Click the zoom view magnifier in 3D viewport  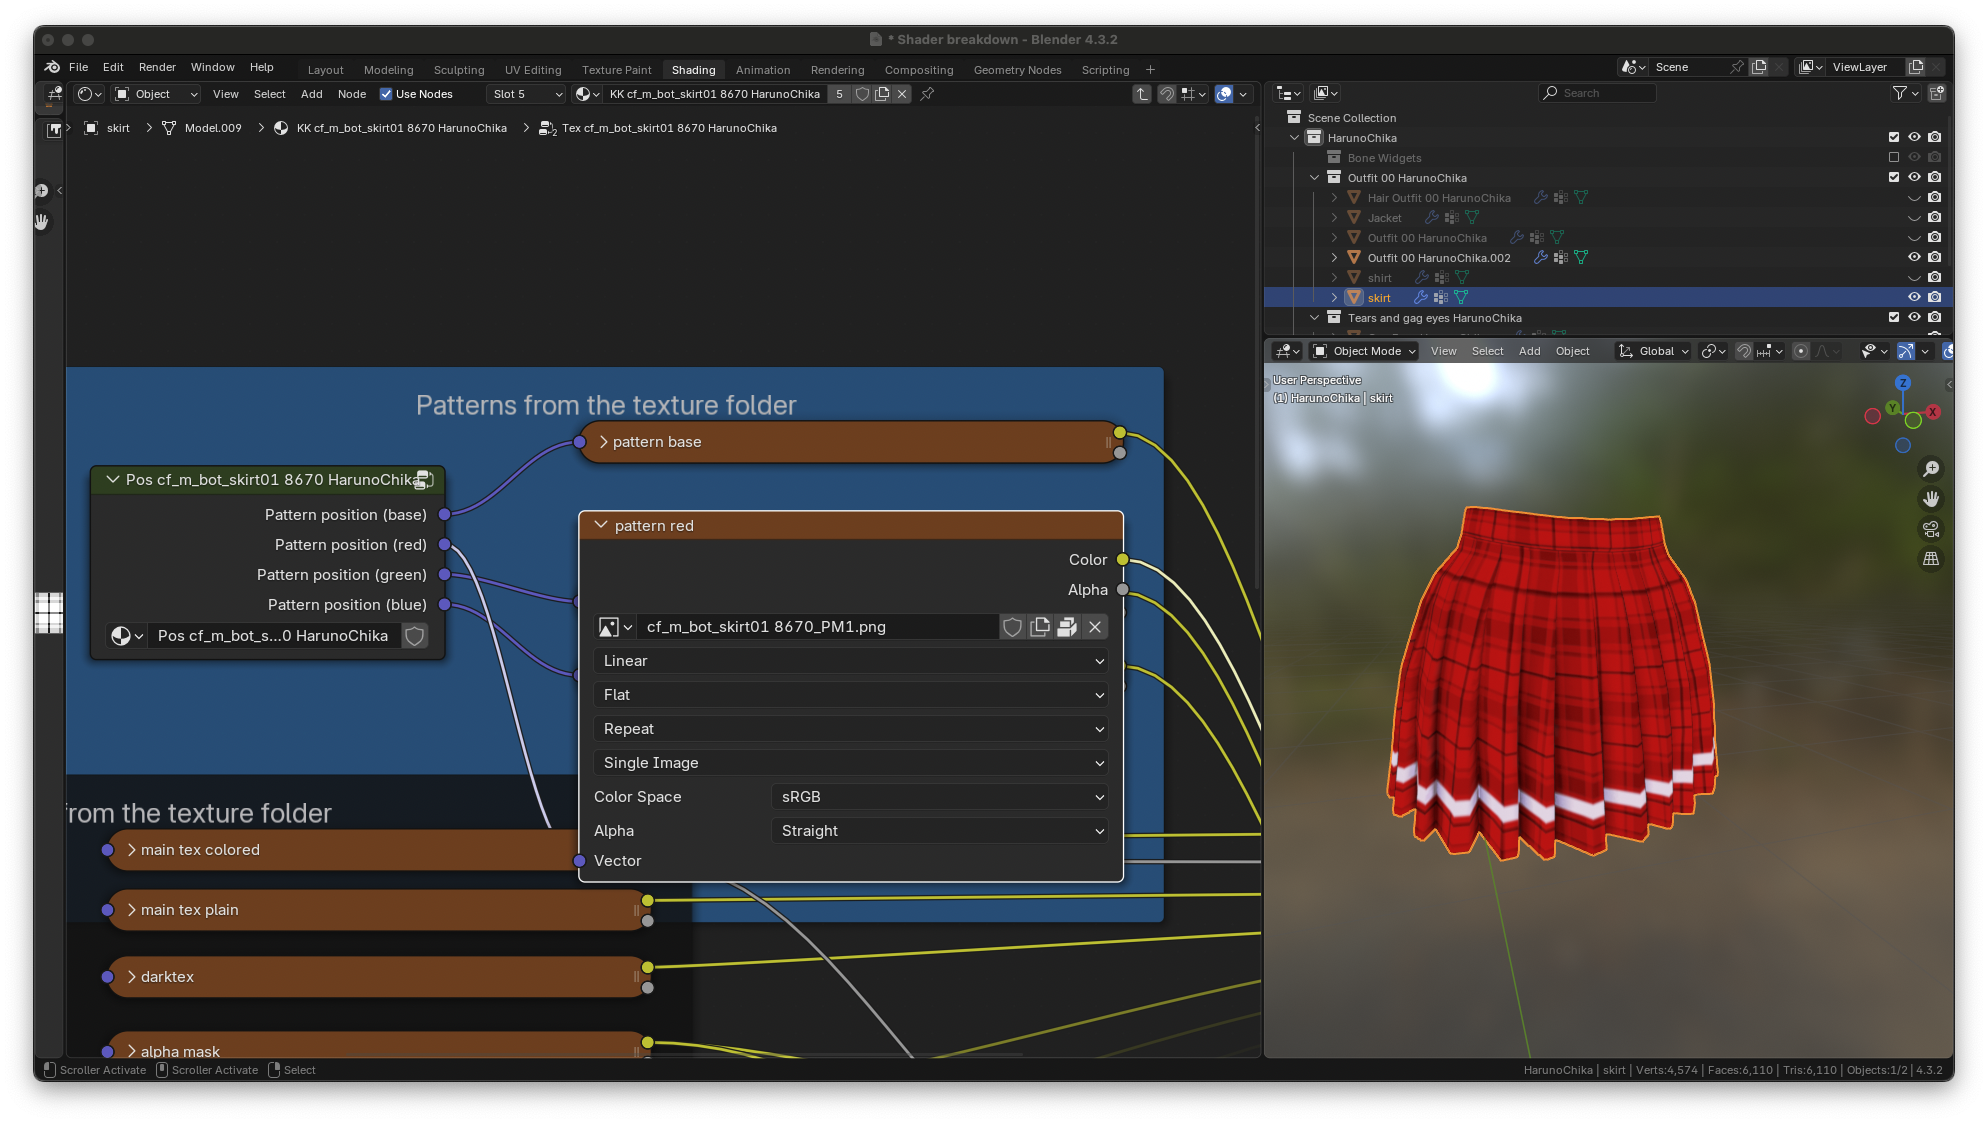point(1931,469)
